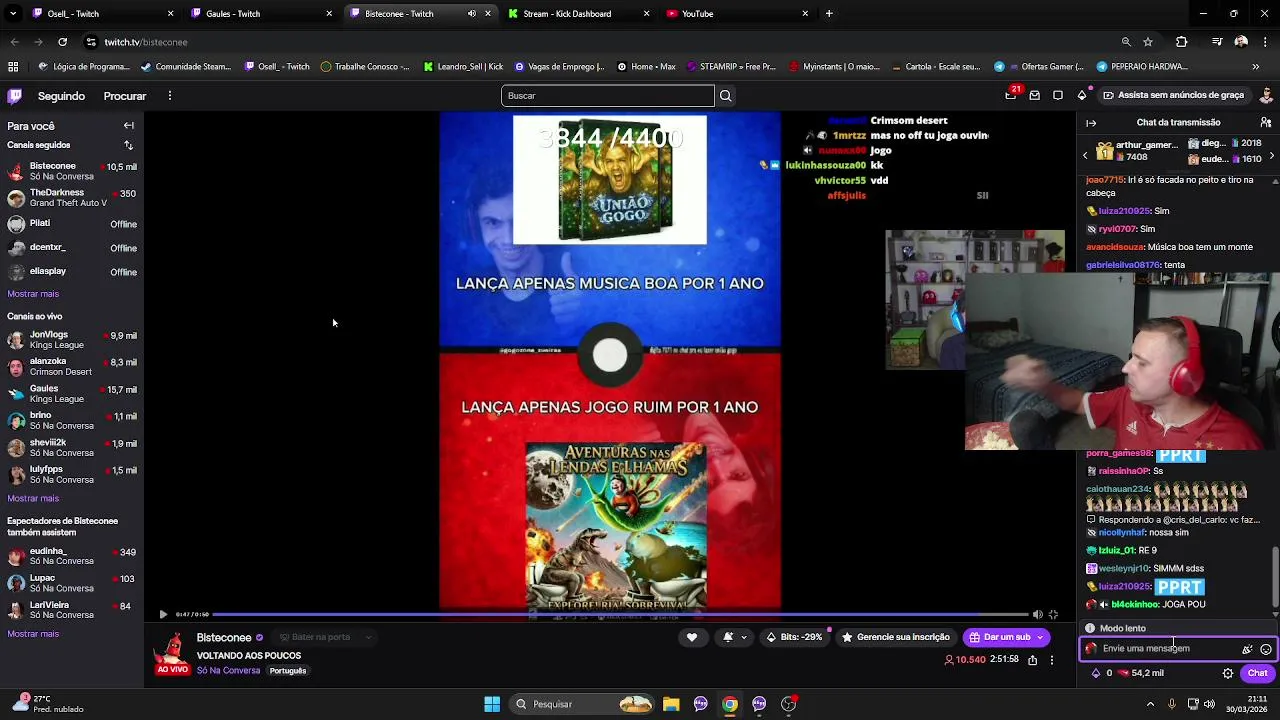The image size is (1280, 720).
Task: Click the Bisteconee channel avatar AO VIVO
Action: click(172, 654)
